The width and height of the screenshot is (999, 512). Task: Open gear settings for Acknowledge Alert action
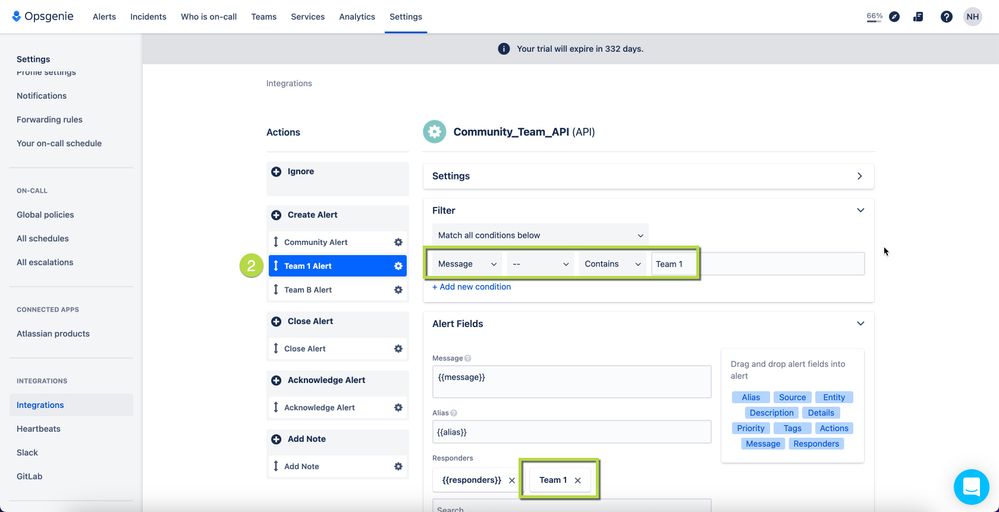click(398, 408)
